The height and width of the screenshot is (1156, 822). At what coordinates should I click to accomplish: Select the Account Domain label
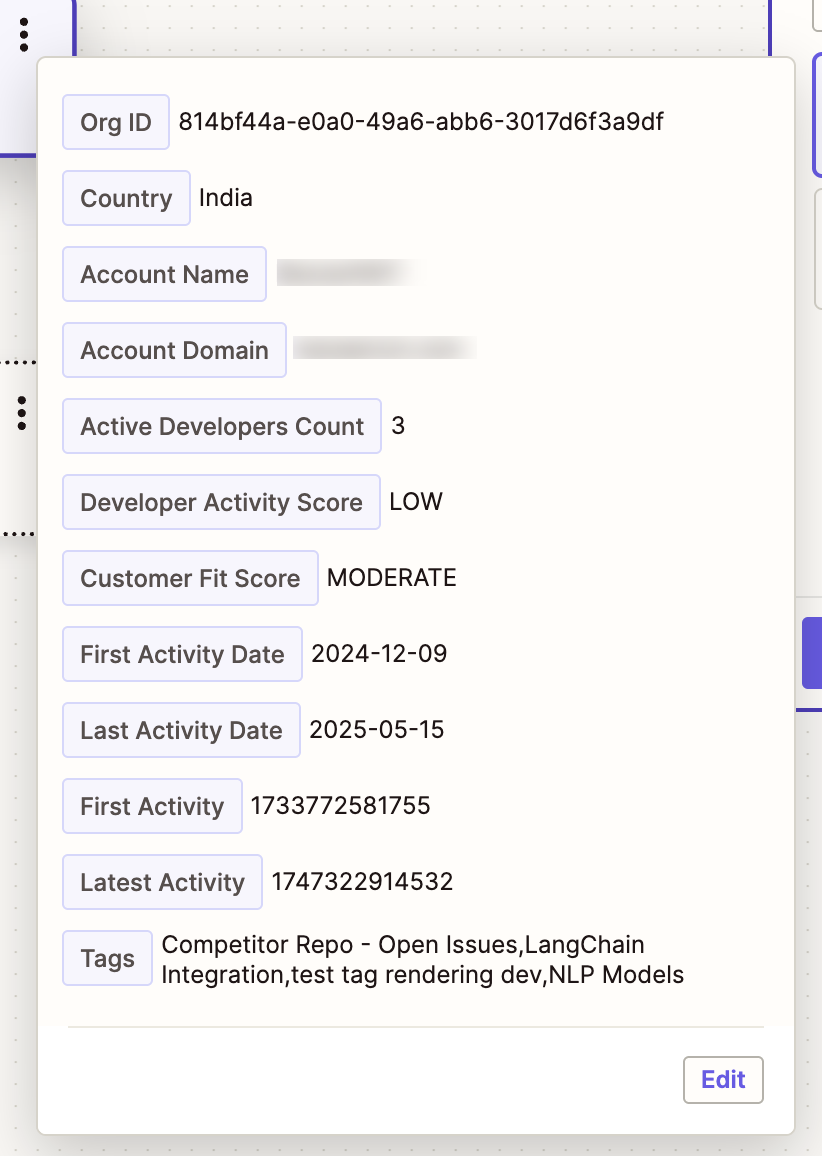pos(174,350)
